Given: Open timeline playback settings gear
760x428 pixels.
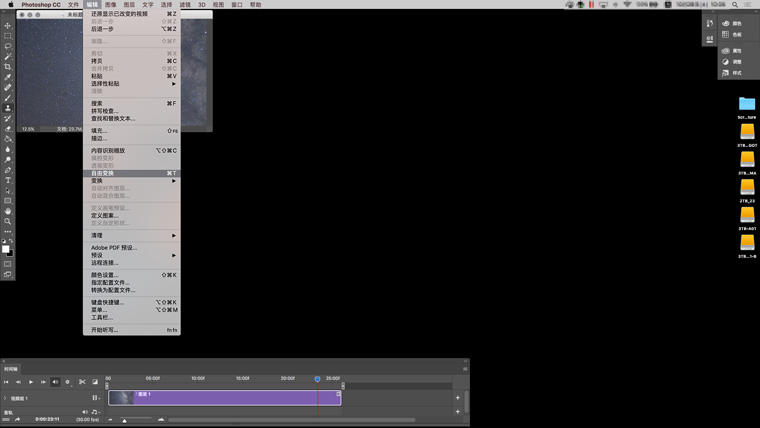Looking at the screenshot, I should 68,382.
